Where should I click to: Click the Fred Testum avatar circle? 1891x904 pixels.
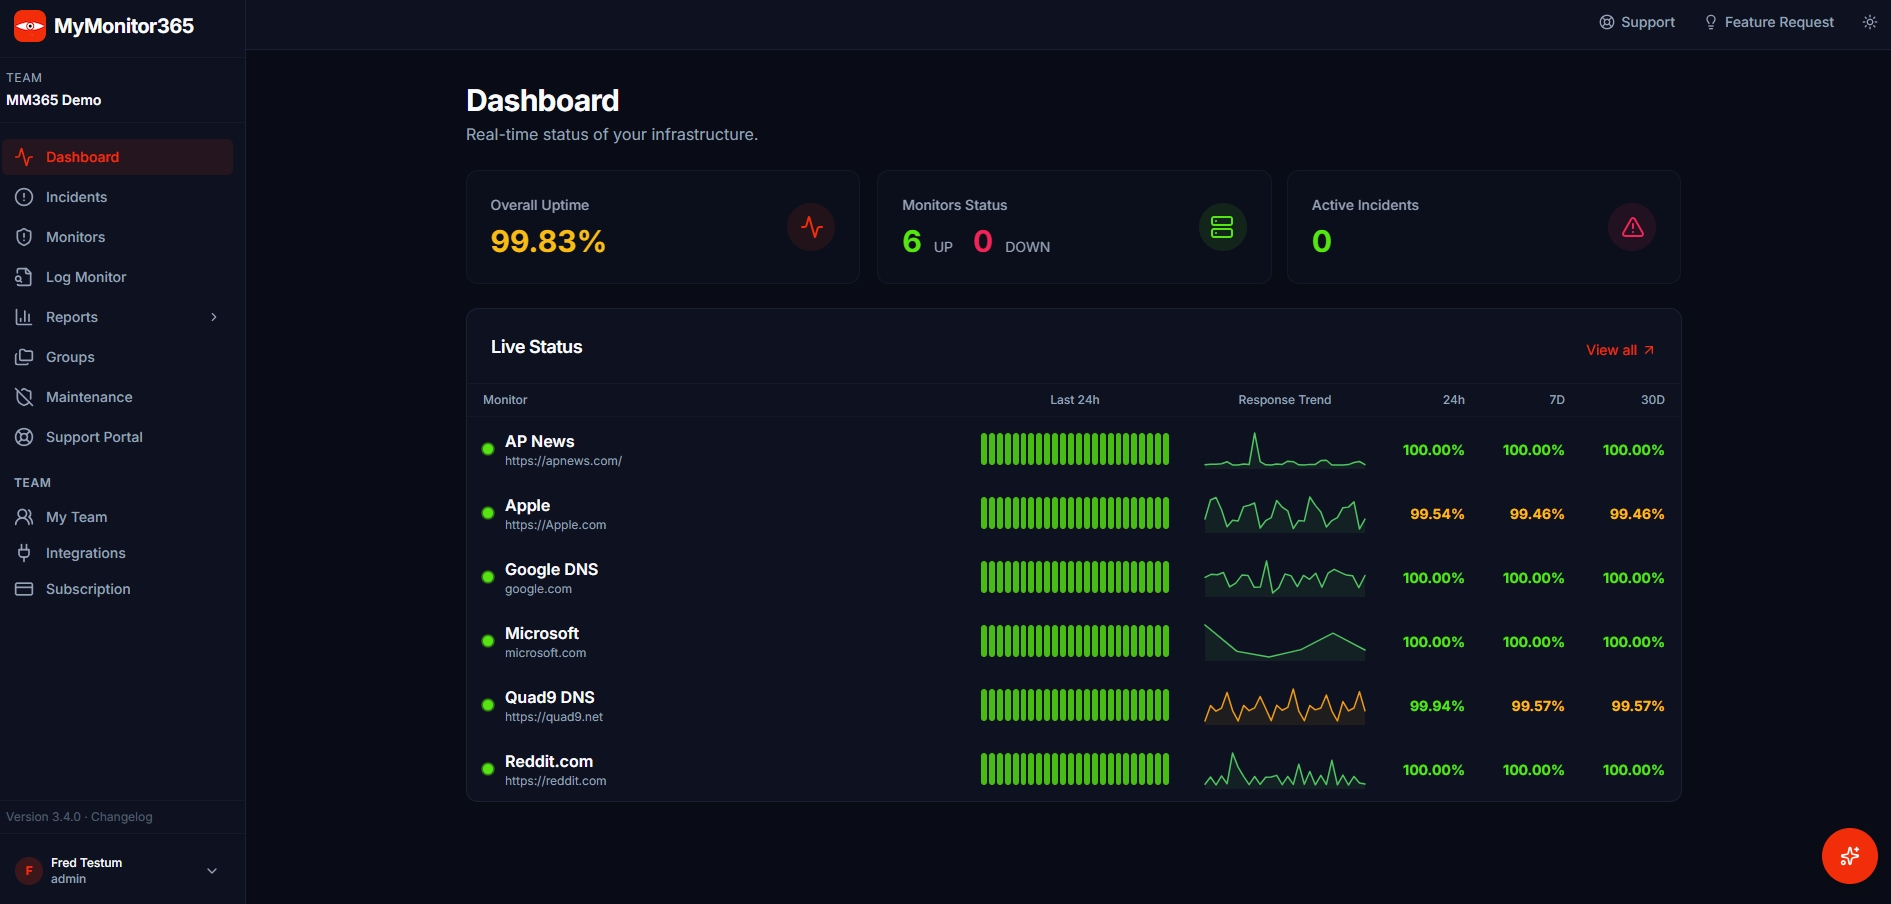pyautogui.click(x=29, y=871)
